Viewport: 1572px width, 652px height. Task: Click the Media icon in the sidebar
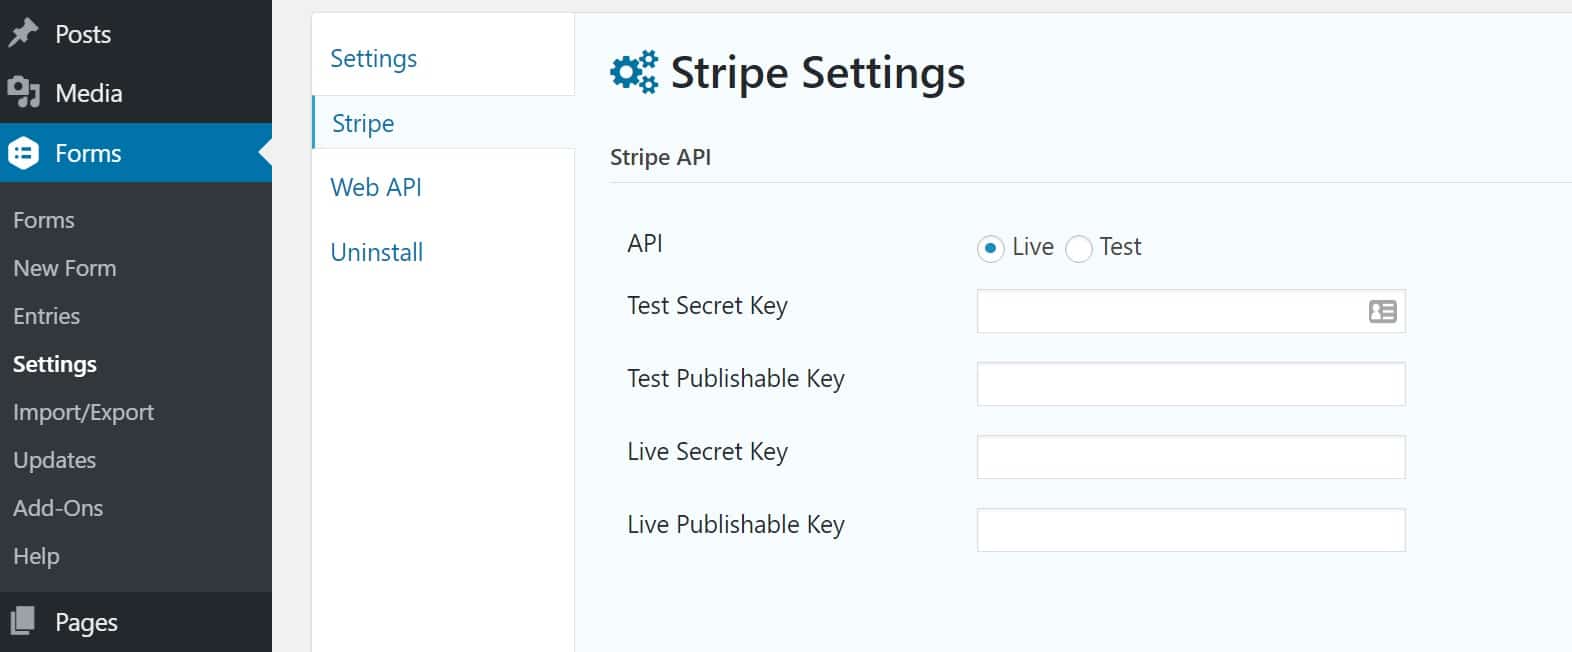point(24,92)
